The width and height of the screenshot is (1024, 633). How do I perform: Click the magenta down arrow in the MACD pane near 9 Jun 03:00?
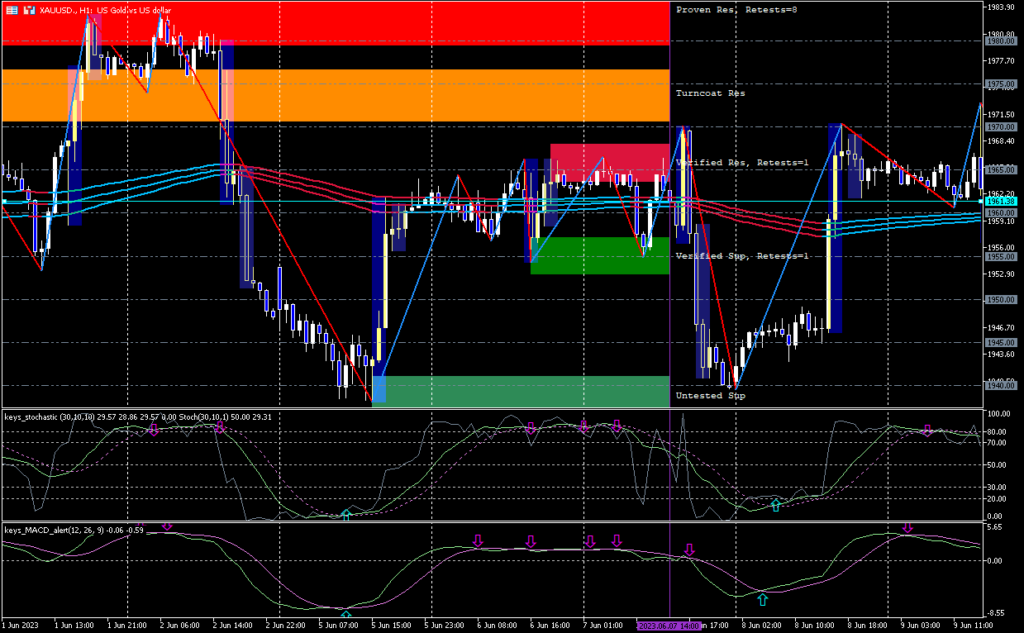(x=907, y=527)
